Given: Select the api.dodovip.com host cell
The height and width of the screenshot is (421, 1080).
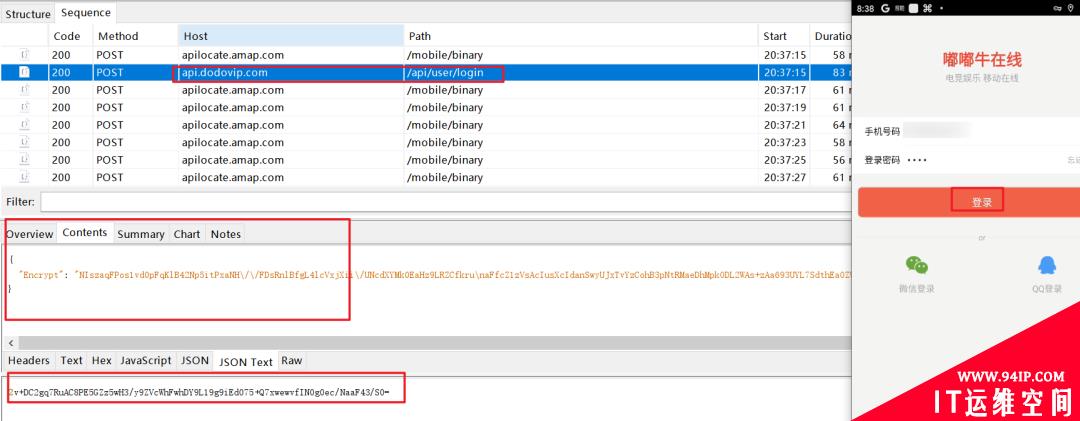Looking at the screenshot, I should click(225, 72).
